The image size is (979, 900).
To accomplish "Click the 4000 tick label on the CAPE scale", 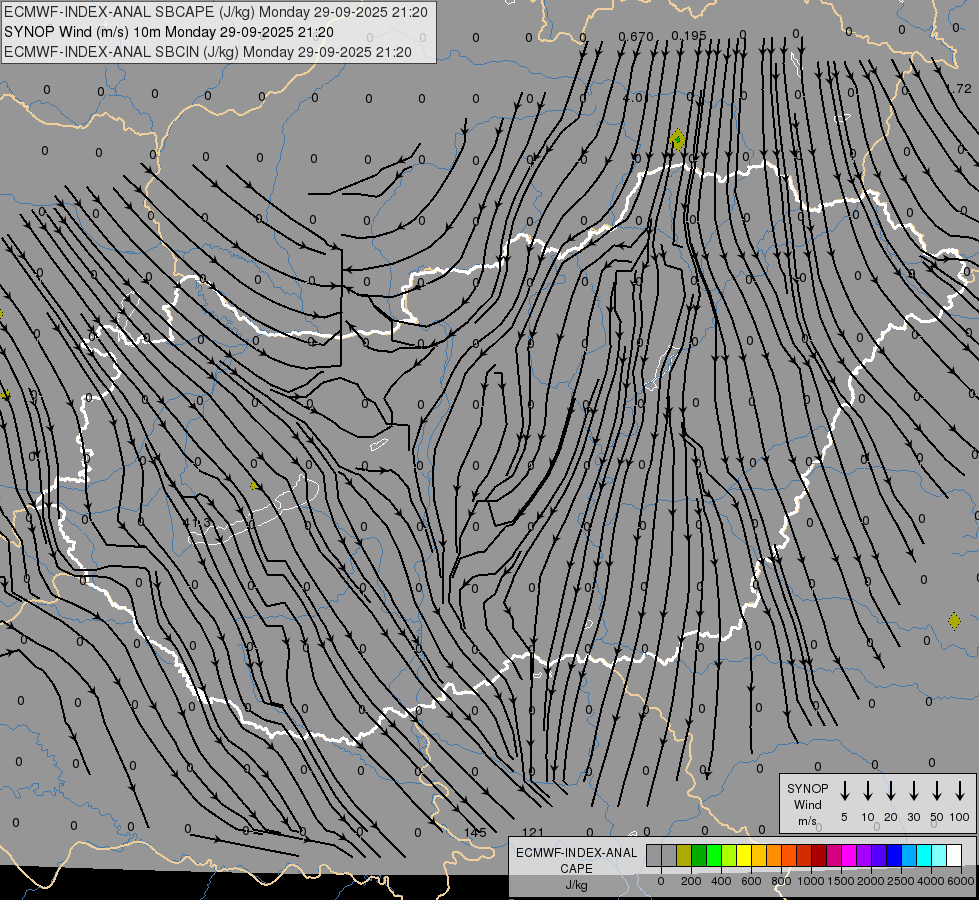I will coord(930,881).
